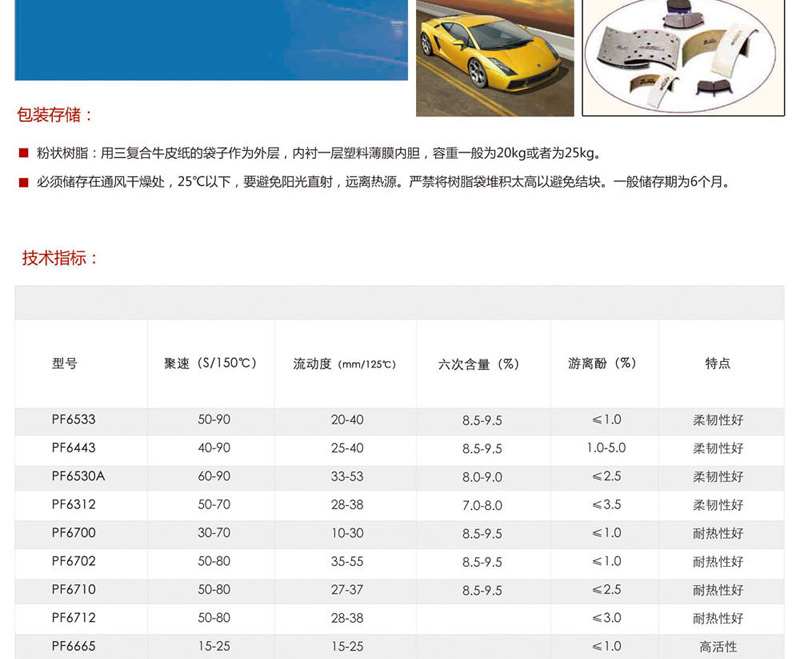Screen dimensions: 800x659
Task: Click the 聚速 (S/150℃) column header
Action: click(x=210, y=363)
